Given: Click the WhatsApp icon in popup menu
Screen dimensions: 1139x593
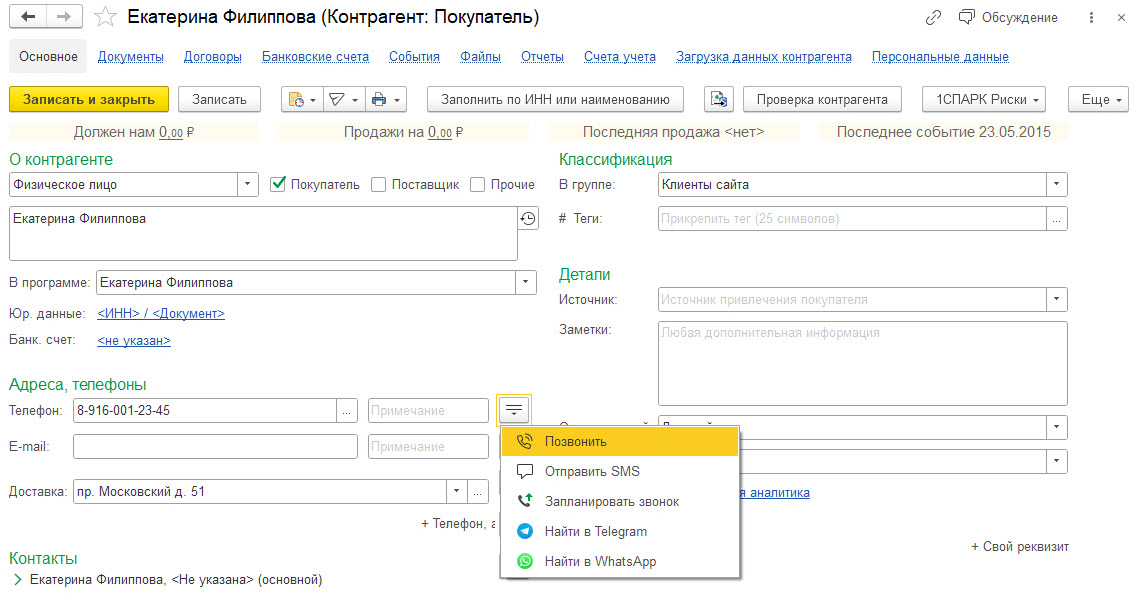Looking at the screenshot, I should [524, 561].
